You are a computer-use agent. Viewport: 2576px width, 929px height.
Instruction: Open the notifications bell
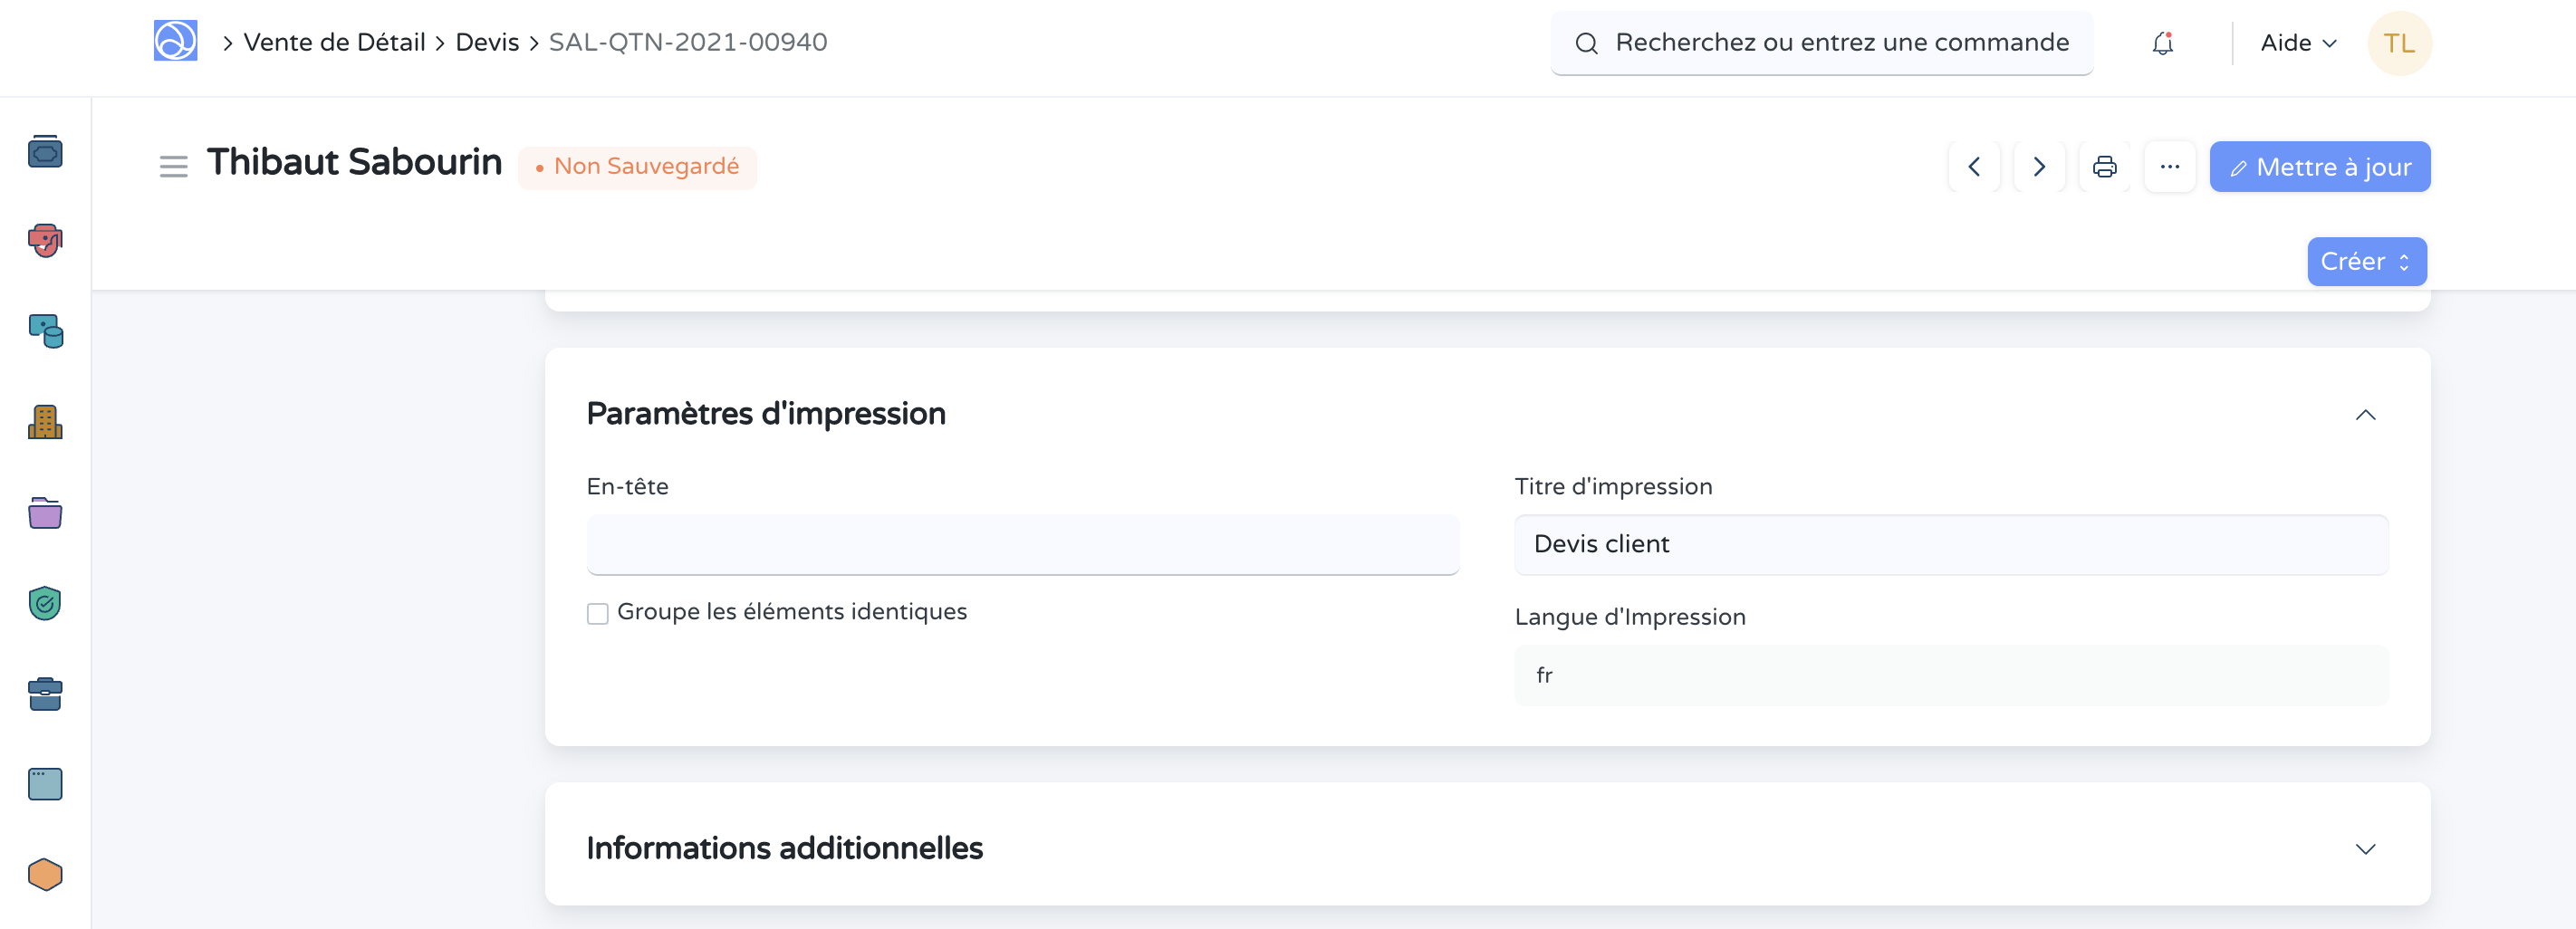(2162, 43)
